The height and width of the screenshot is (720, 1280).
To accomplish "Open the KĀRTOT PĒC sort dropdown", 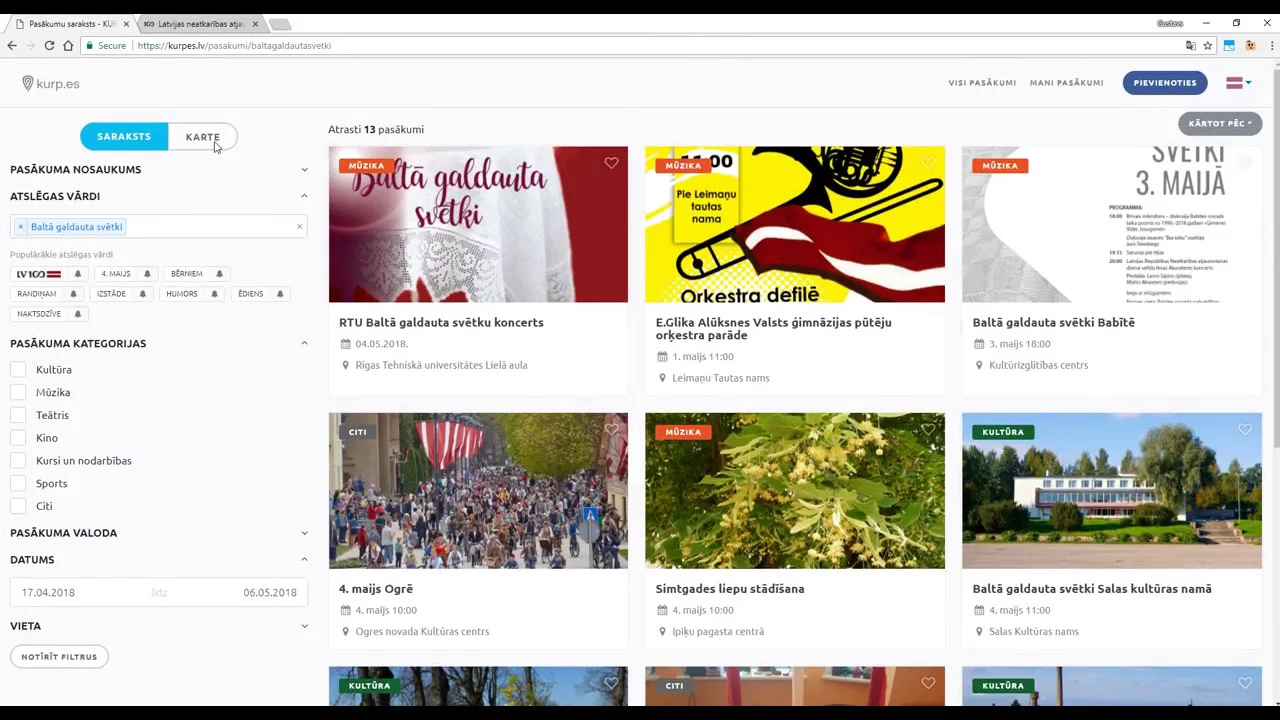I will coord(1220,123).
